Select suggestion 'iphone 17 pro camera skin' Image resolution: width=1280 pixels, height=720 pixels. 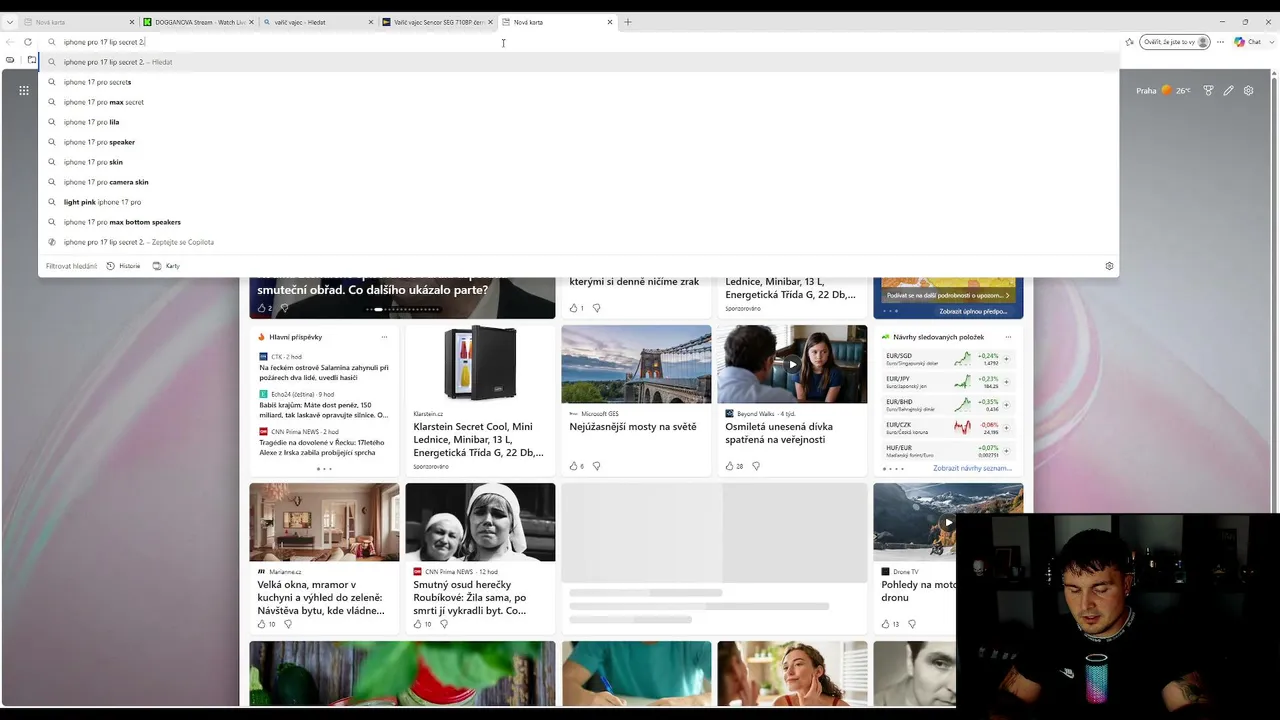[x=579, y=182]
